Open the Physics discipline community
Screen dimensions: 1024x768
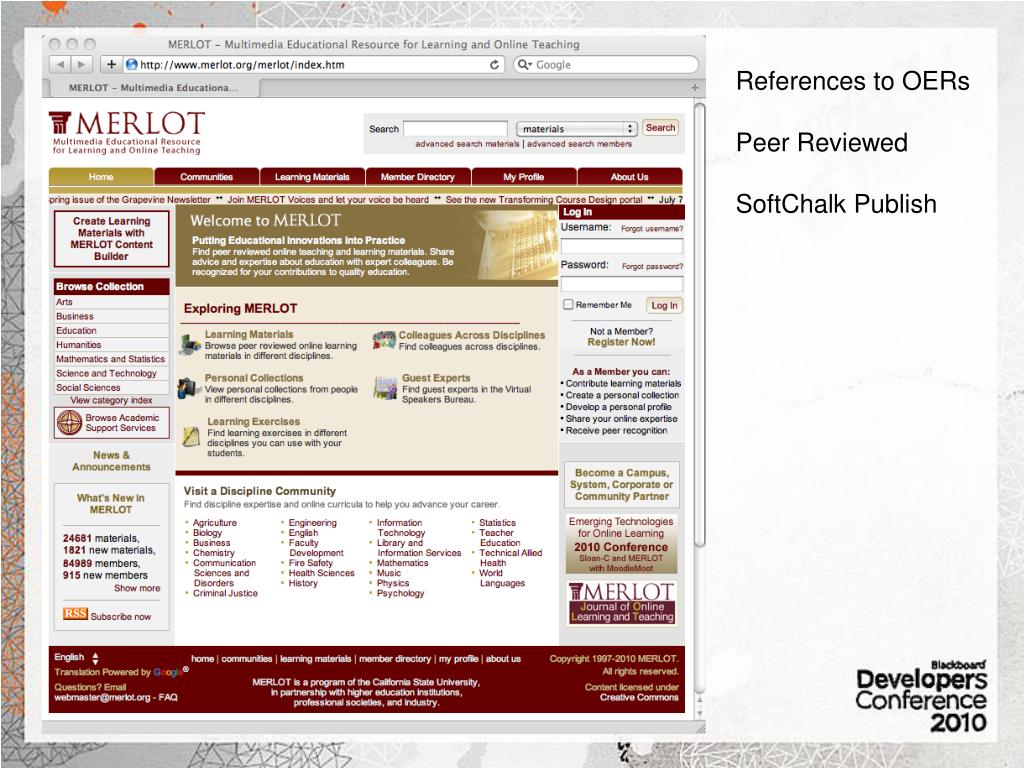coord(393,583)
